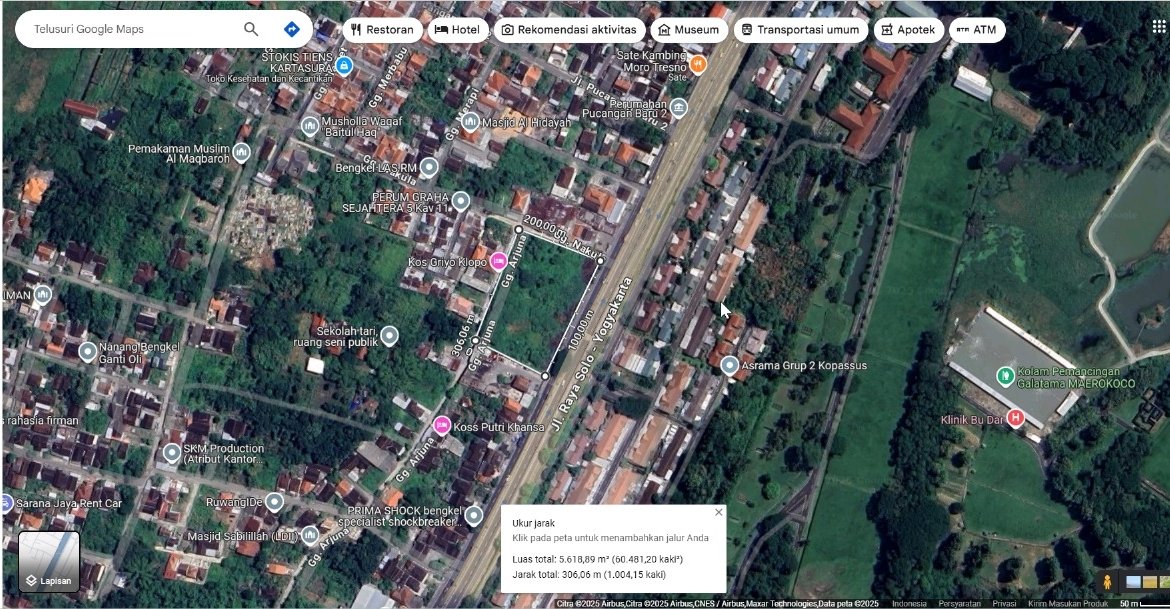This screenshot has height=609, width=1170.
Task: Click the search magnifier icon
Action: (x=251, y=29)
